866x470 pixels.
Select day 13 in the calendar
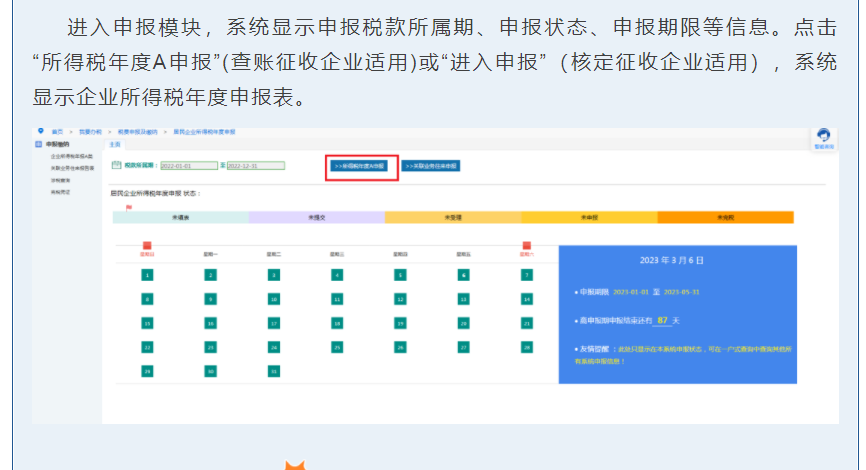[463, 299]
